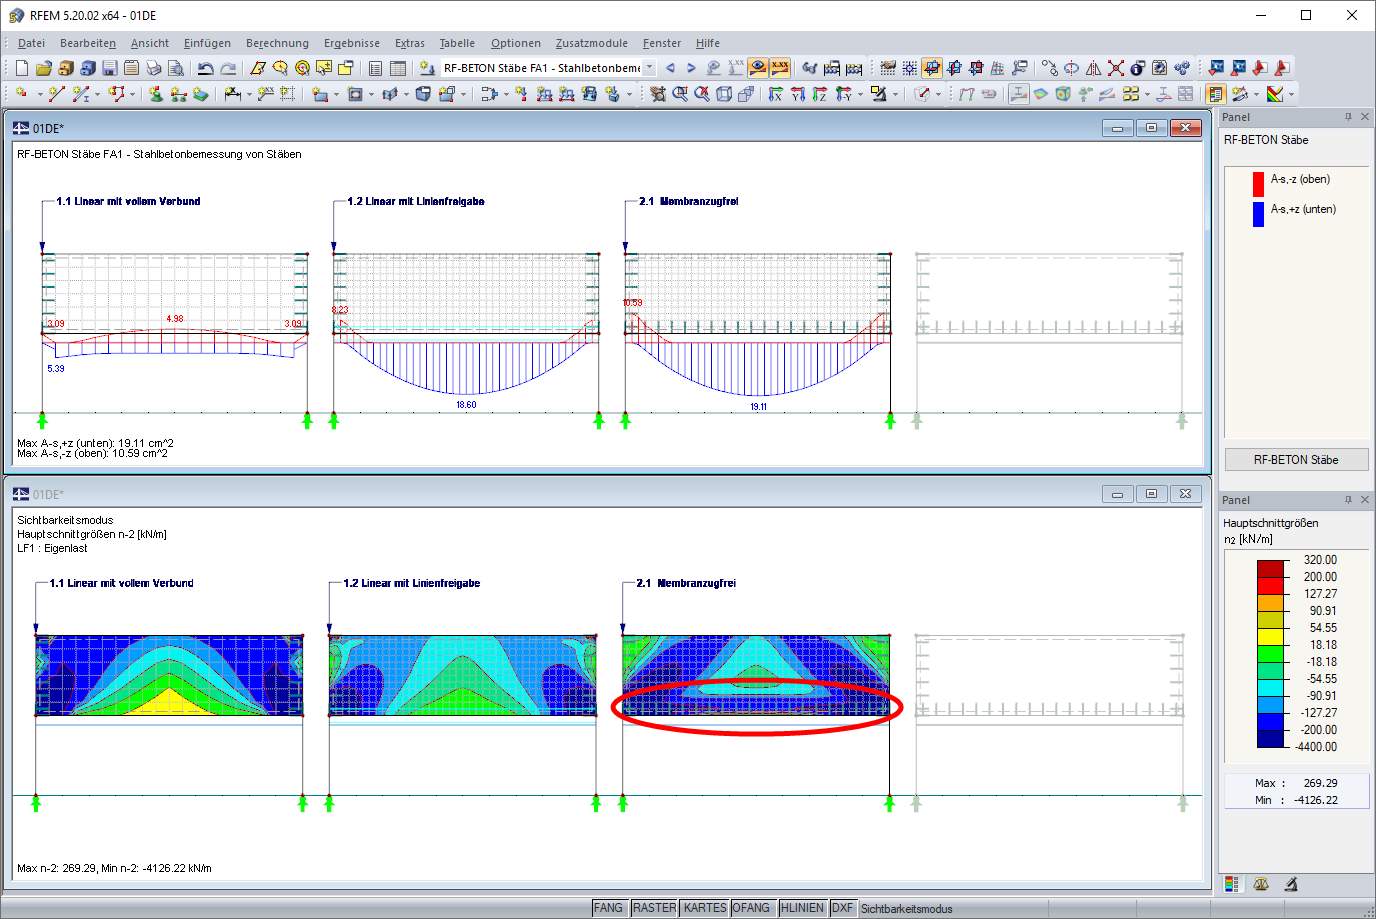Image resolution: width=1376 pixels, height=919 pixels.
Task: Toggle show result values x.xx icon
Action: point(780,68)
